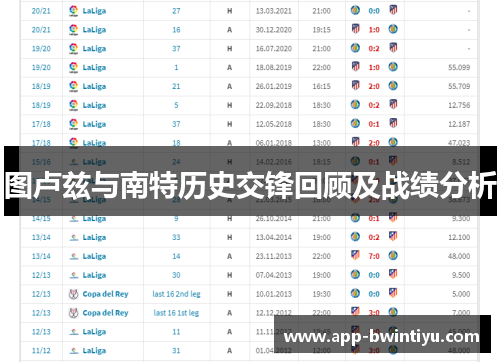The image size is (500, 362).
Task: Click the attendance value 48.000 in 23.11.2013 row
Action: 459,256
